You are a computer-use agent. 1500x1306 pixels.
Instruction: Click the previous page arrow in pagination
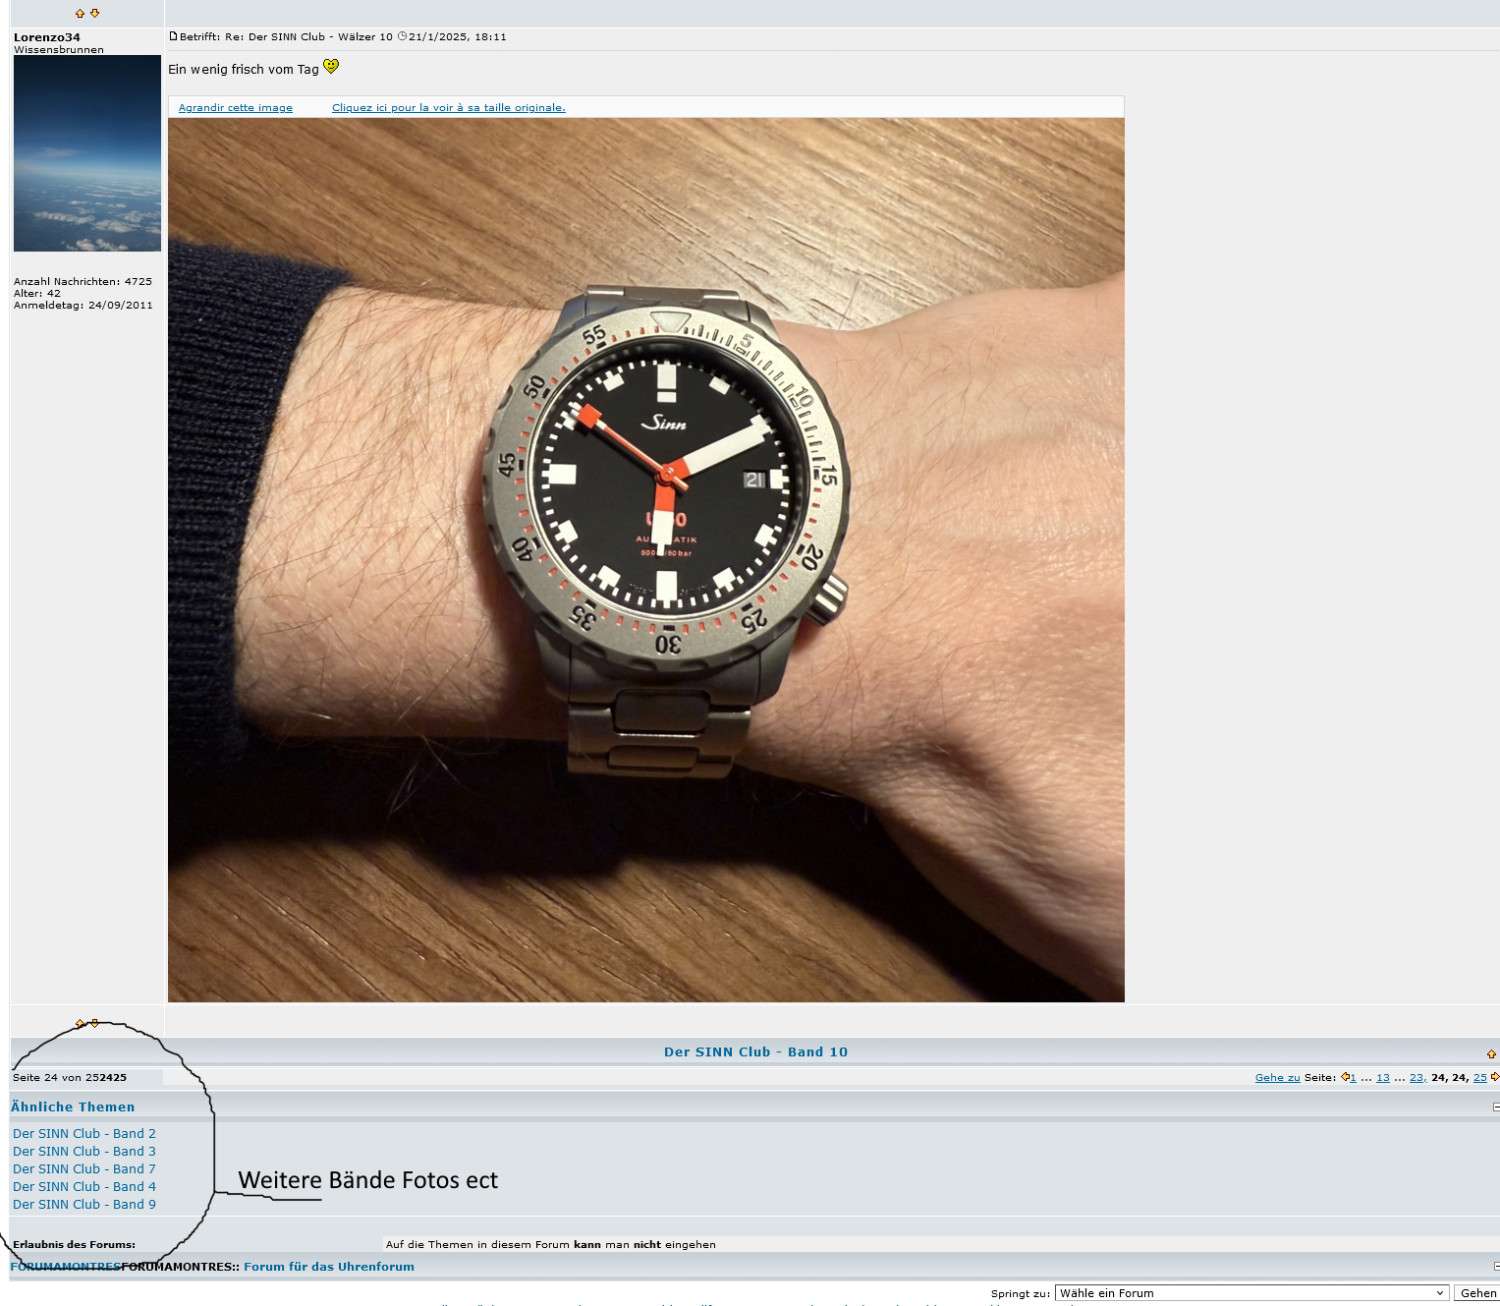[1345, 1077]
